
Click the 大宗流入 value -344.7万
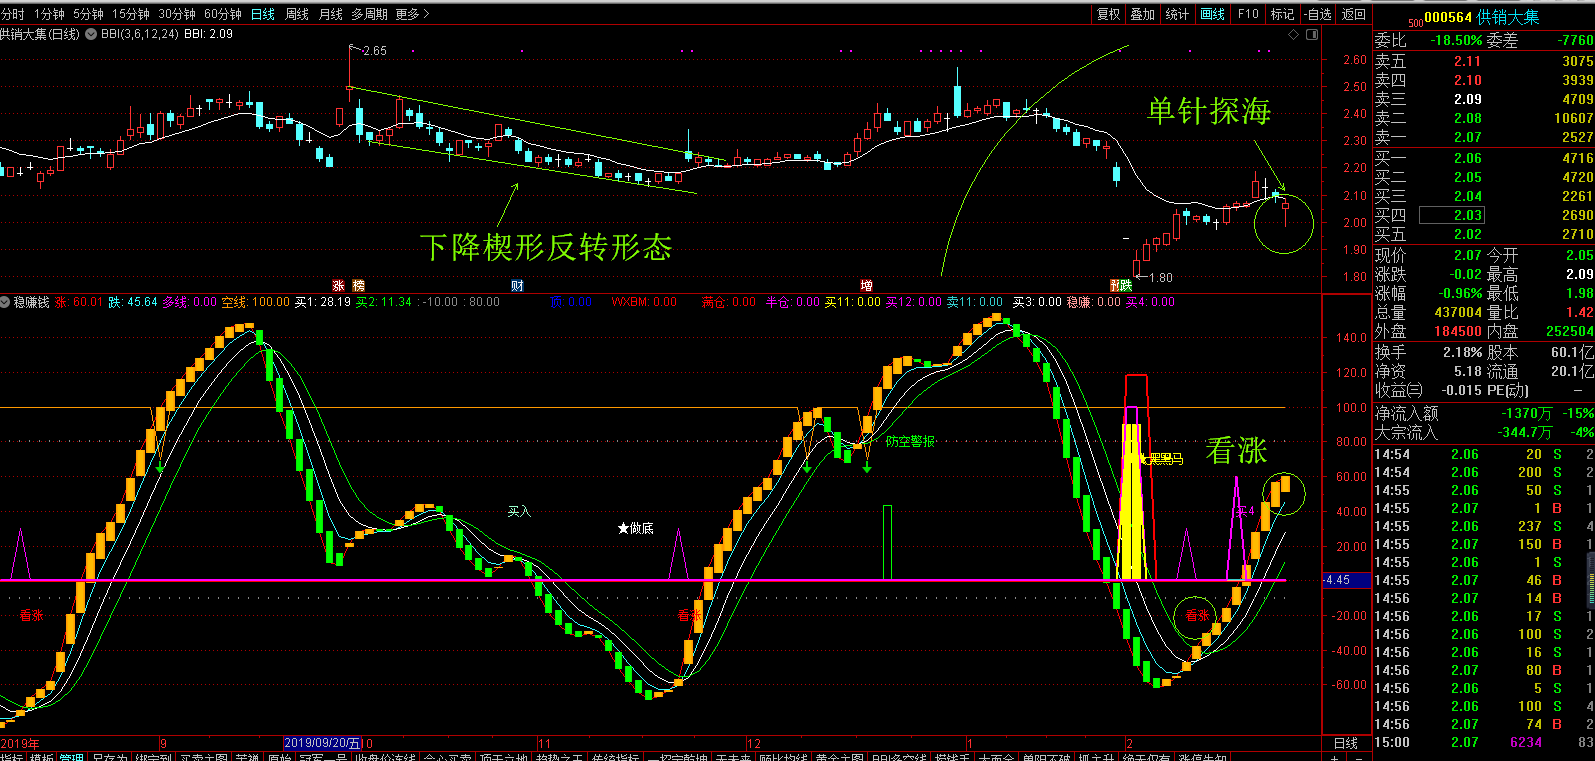[x=1524, y=432]
